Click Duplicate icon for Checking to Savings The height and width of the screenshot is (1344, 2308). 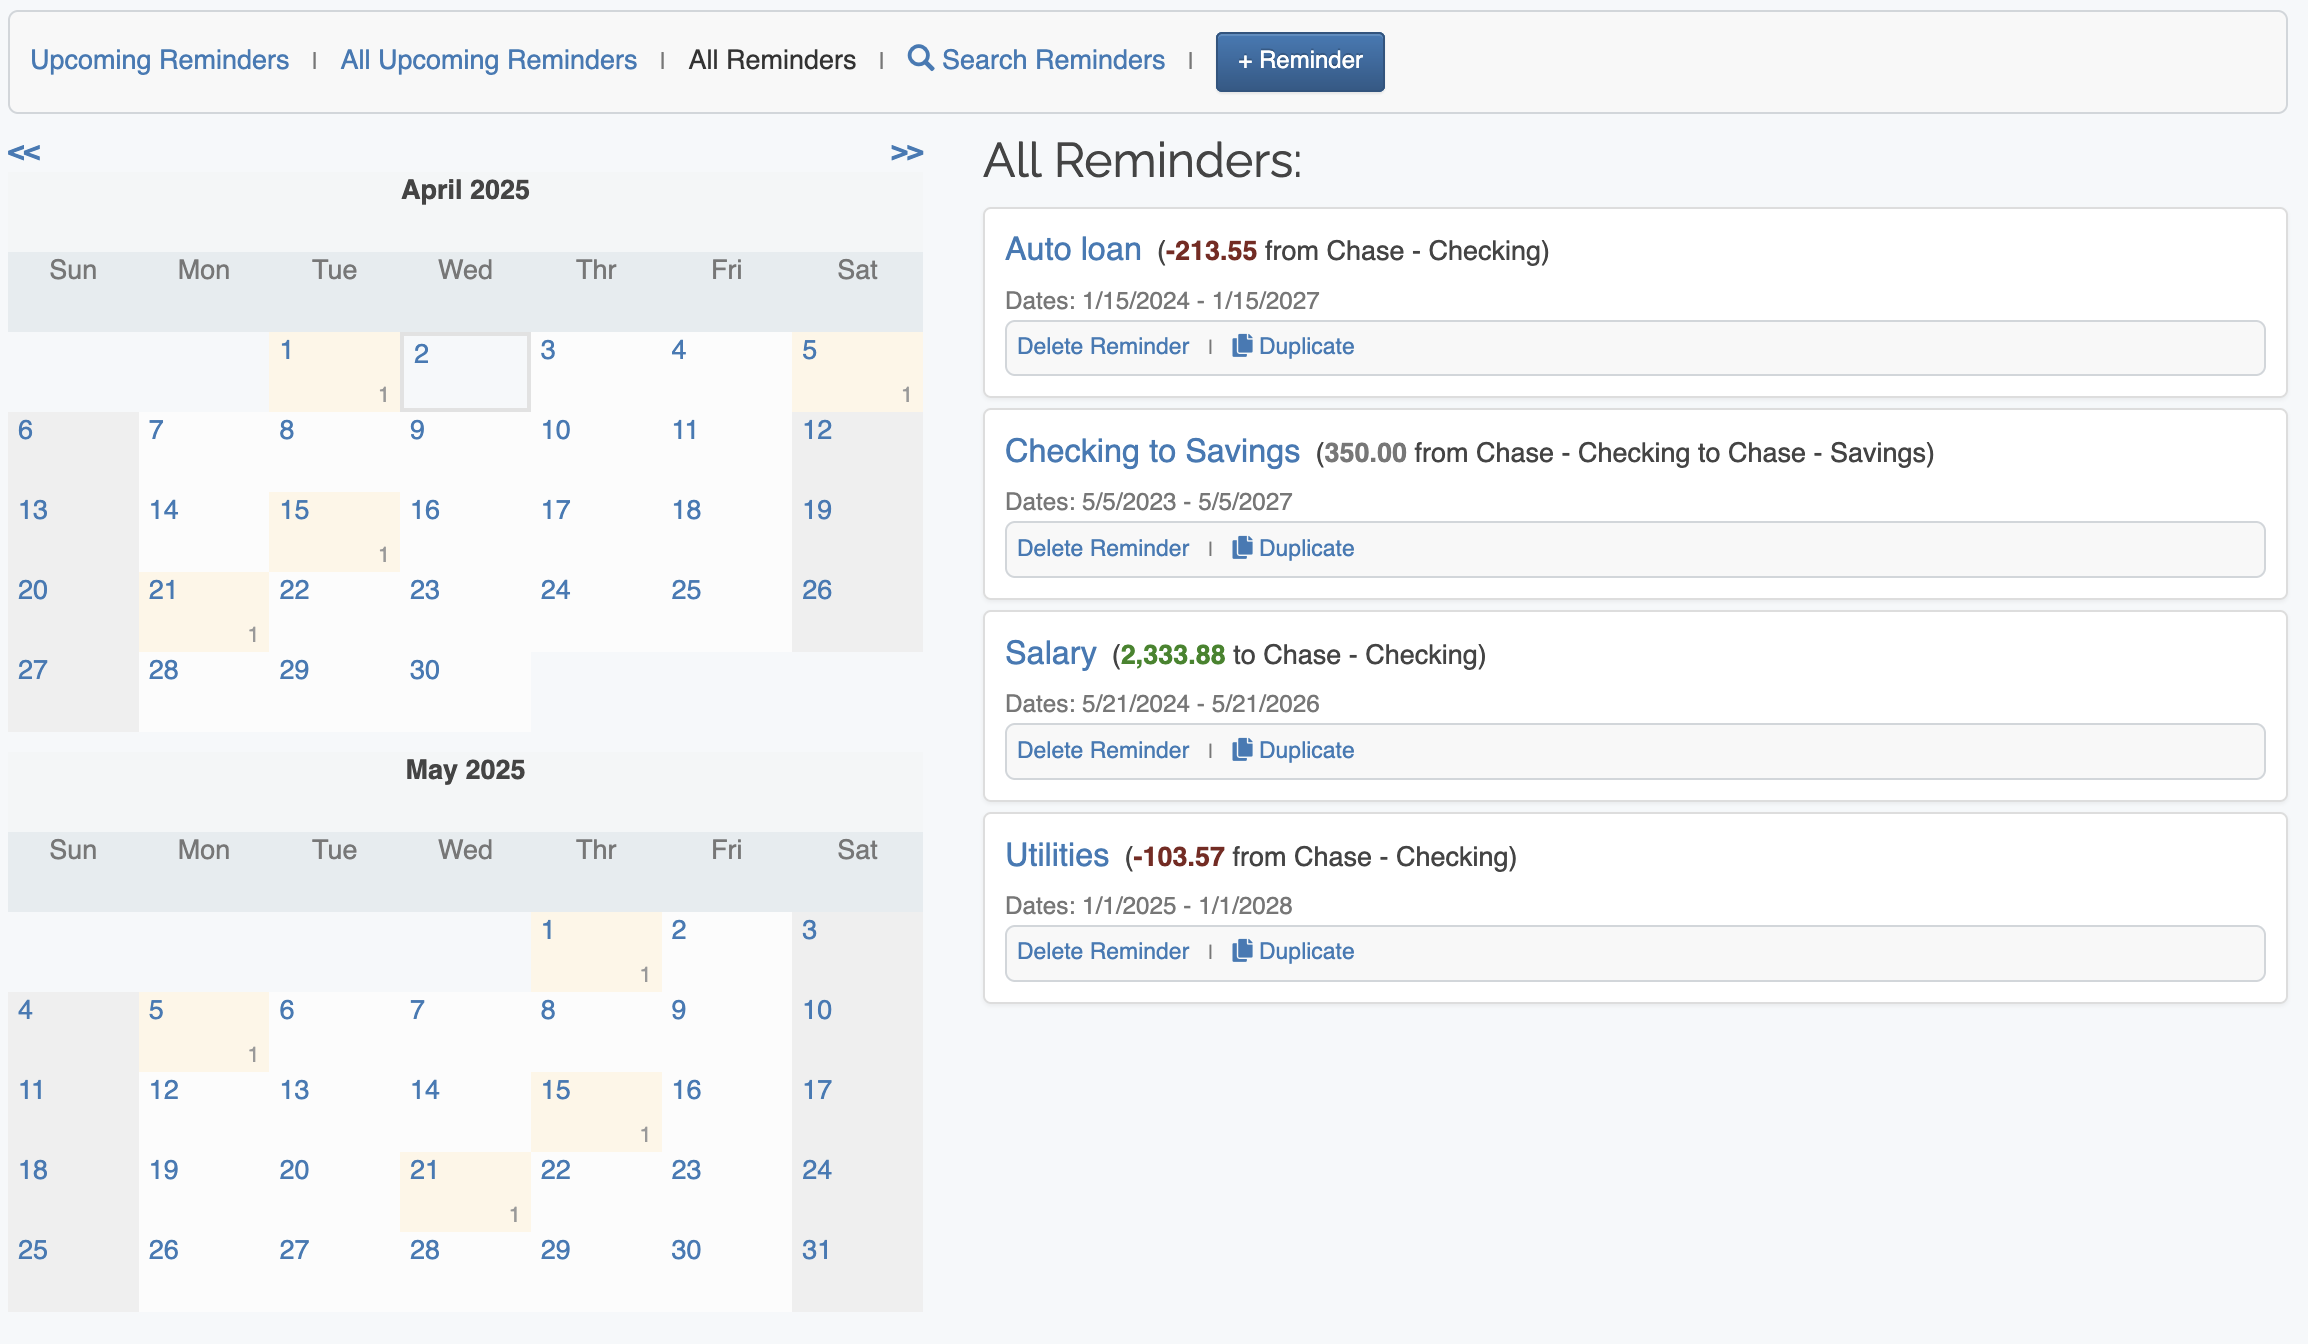(1242, 548)
